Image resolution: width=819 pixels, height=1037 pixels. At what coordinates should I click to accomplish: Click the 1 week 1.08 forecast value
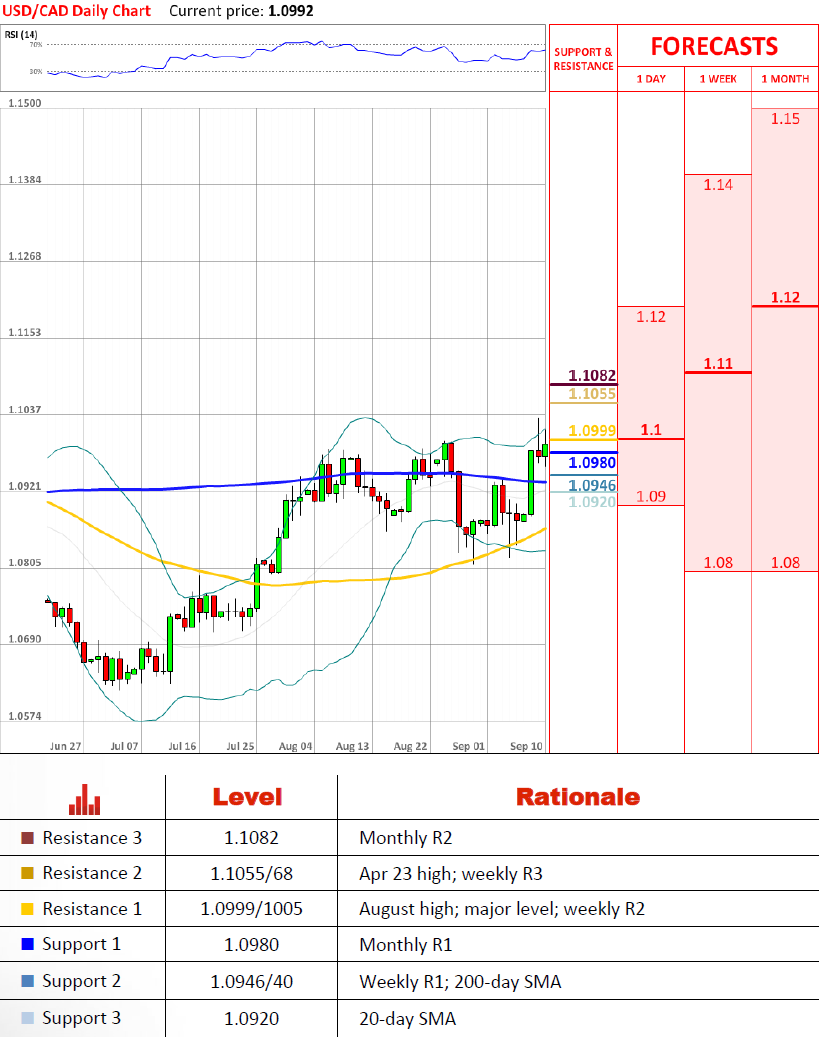click(718, 563)
